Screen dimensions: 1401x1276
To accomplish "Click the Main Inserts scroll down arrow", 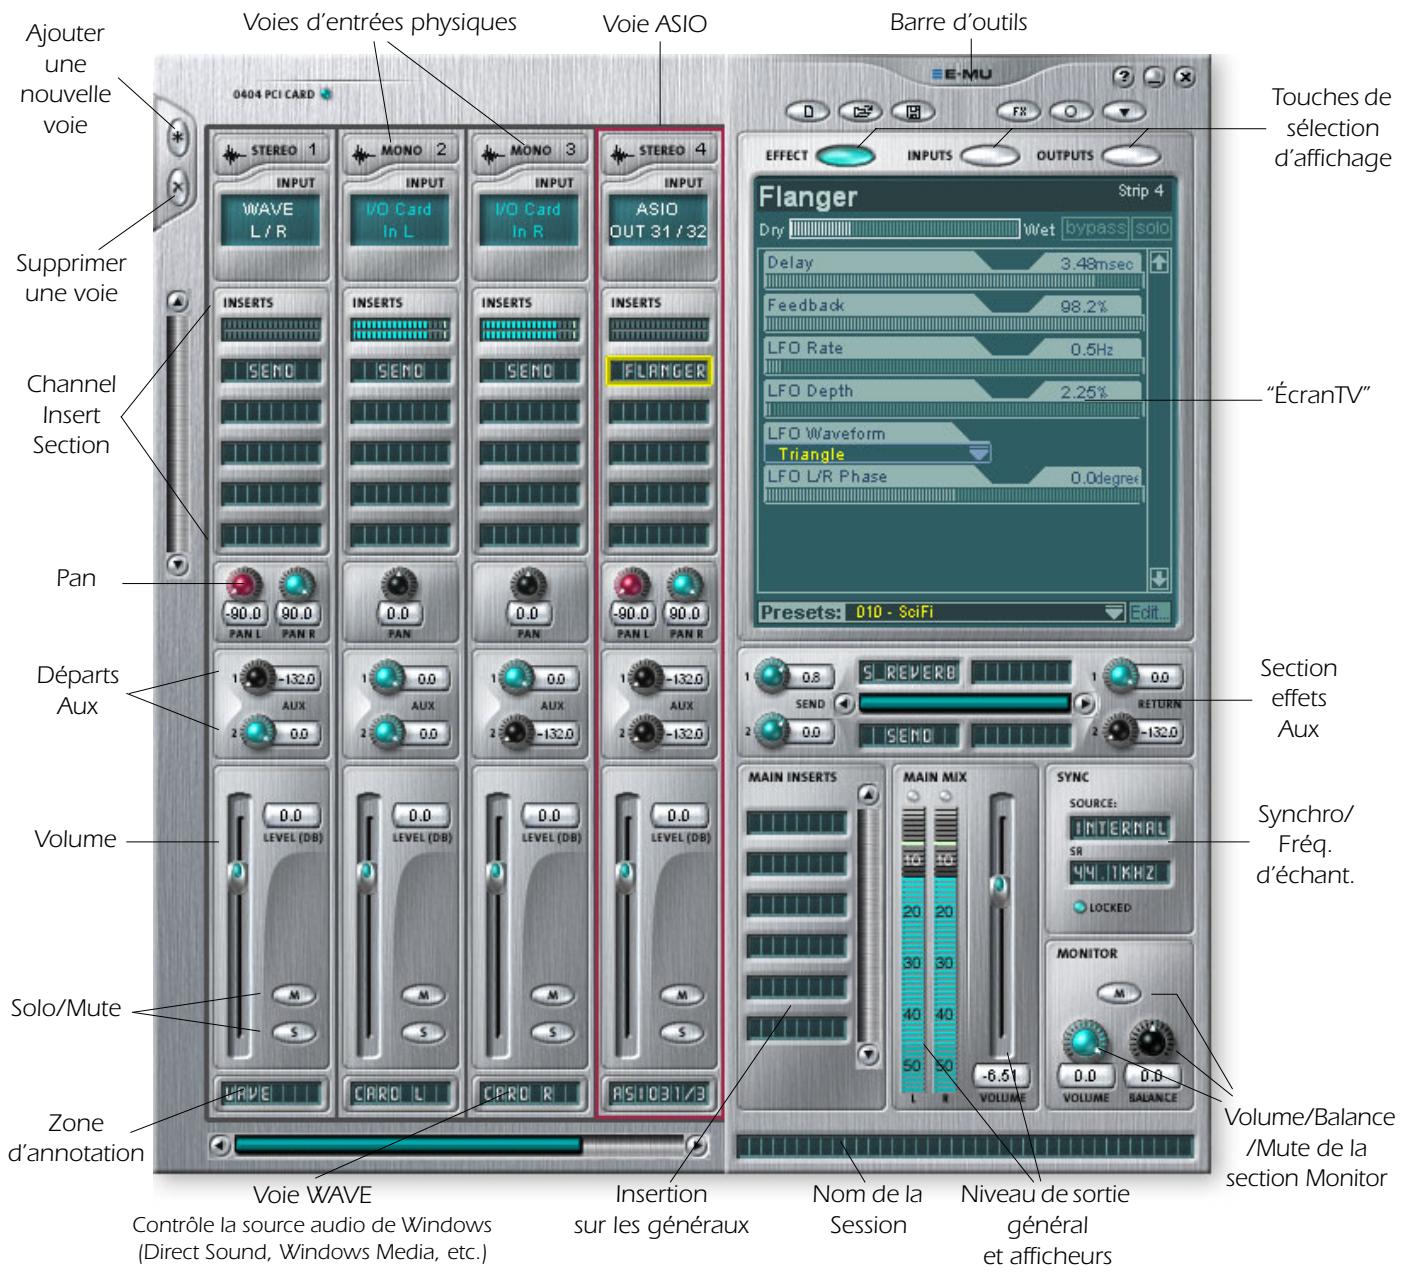I will click(x=869, y=1053).
